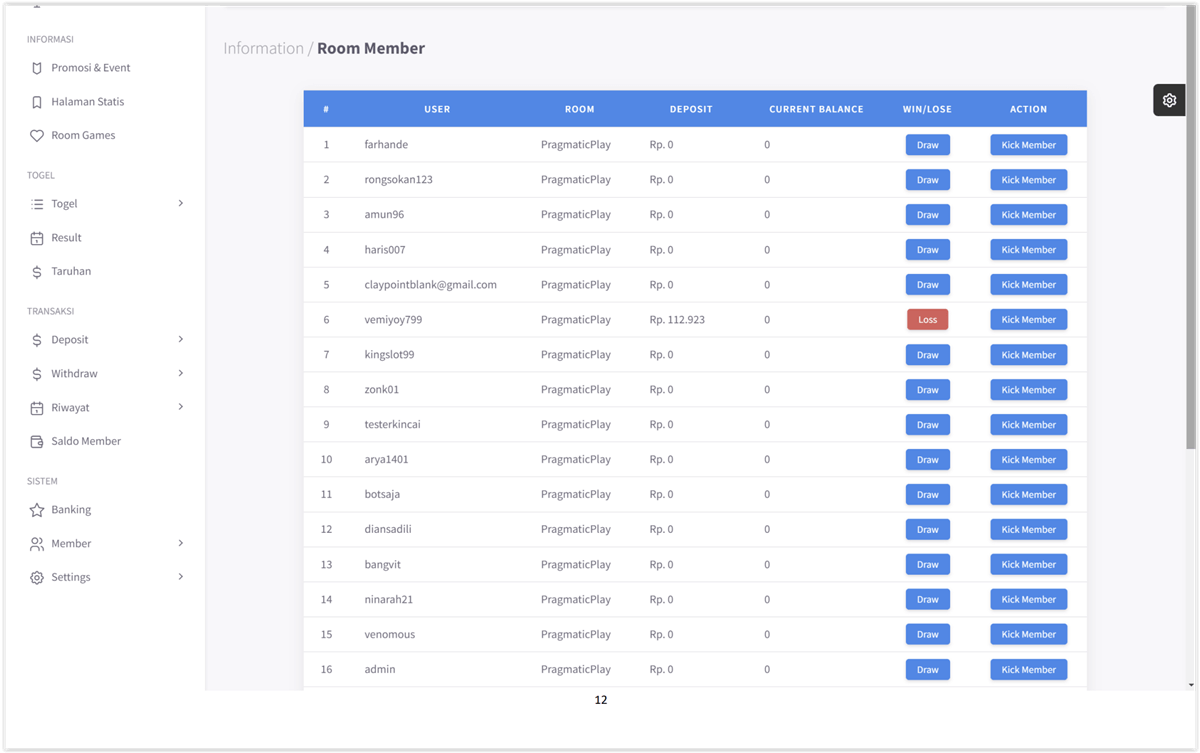Select the Taruhan dollar icon
Viewport: 1200px width, 753px height.
[x=35, y=271]
